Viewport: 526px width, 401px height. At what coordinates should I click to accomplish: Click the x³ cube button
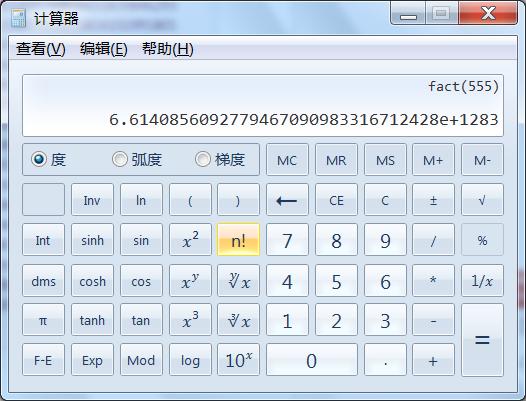click(190, 320)
